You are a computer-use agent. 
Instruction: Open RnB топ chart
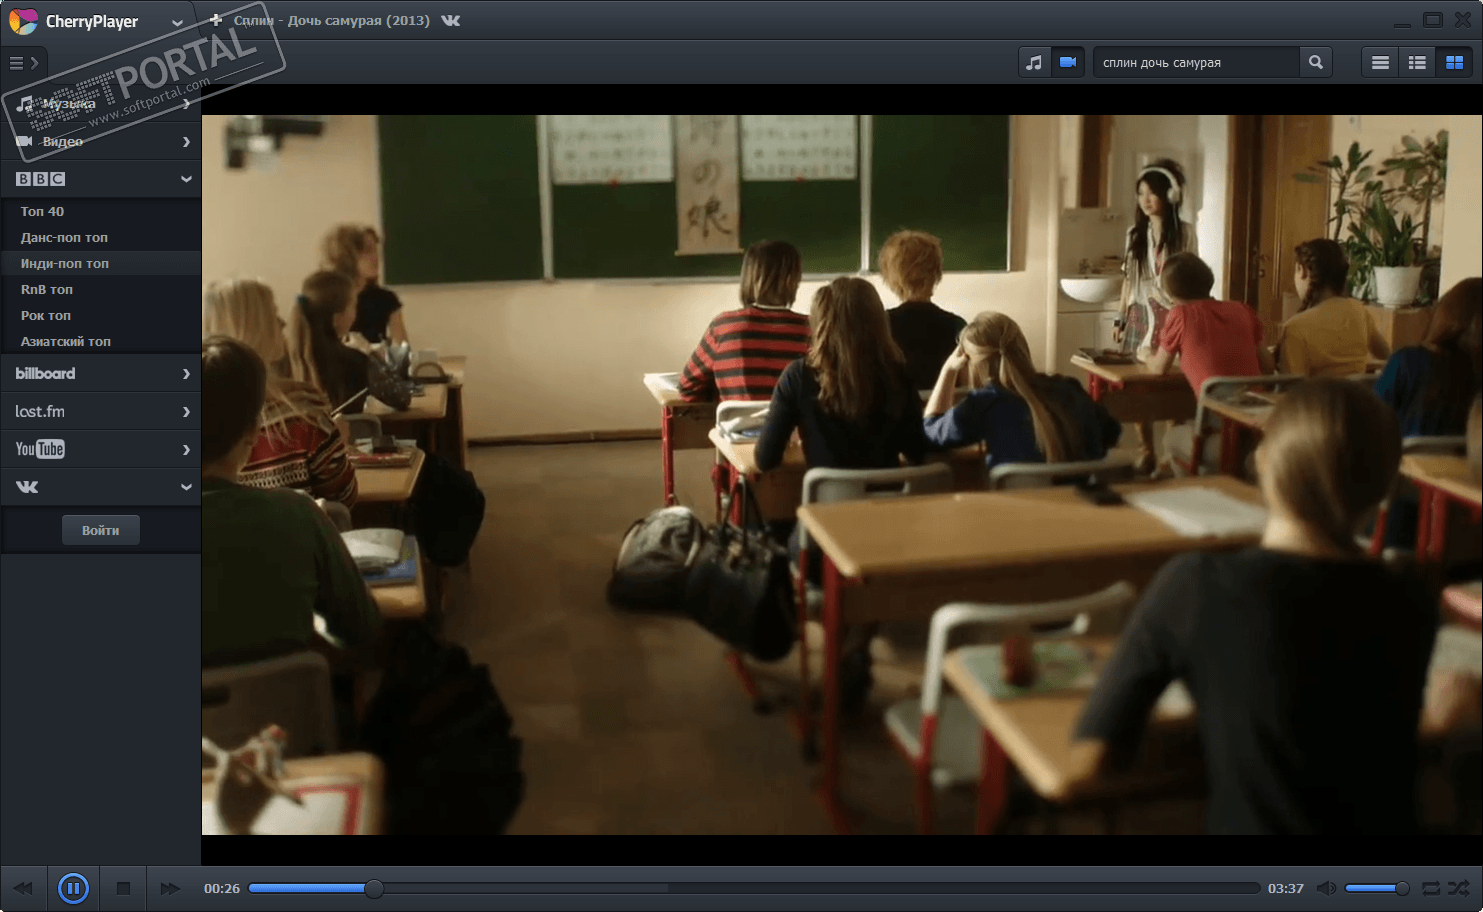(x=100, y=289)
